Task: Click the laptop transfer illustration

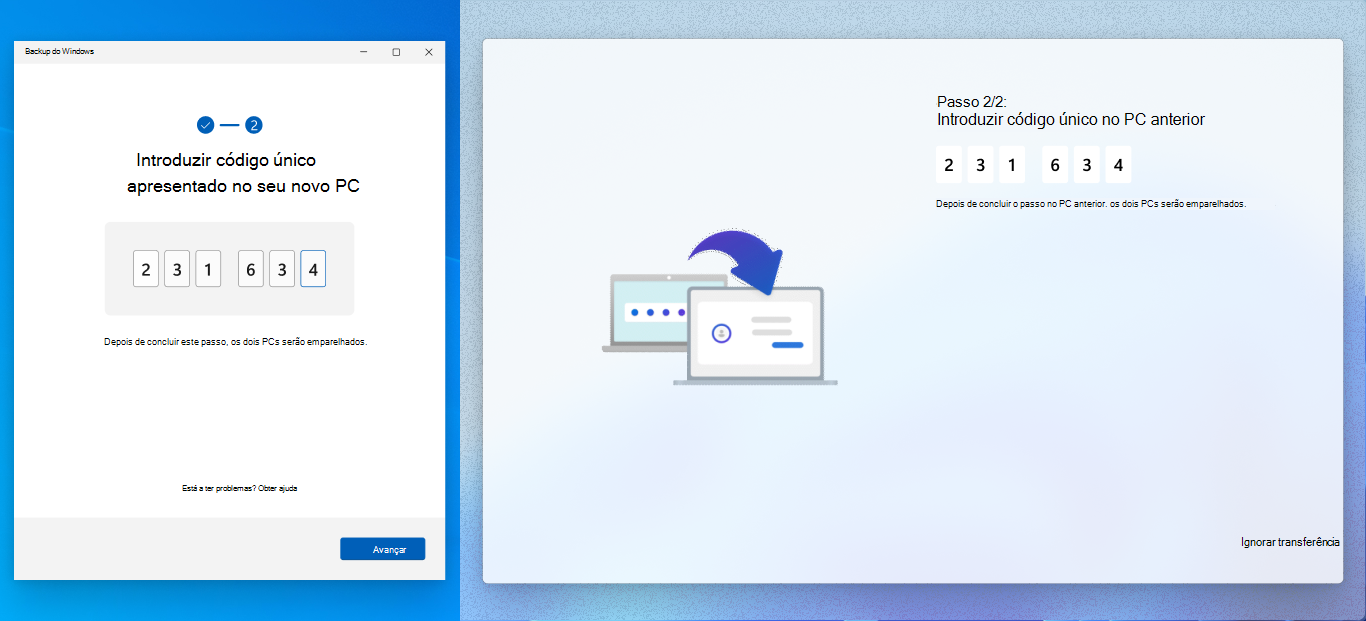Action: click(720, 307)
